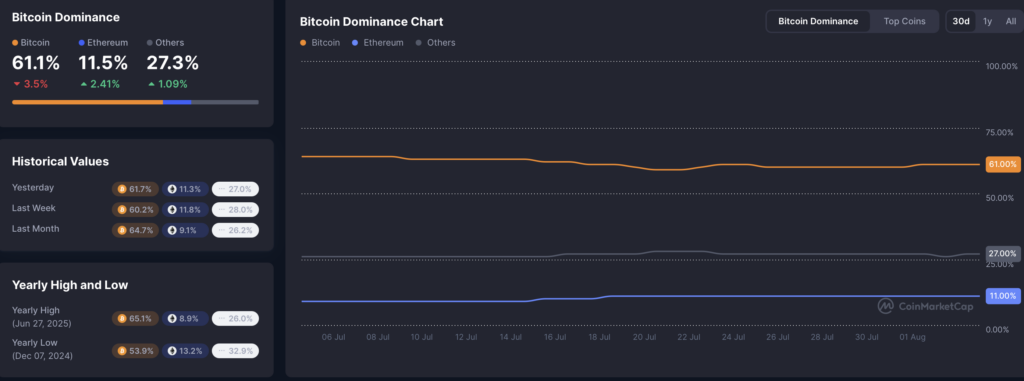Click the blue Ethereum segment of dominance bar

(177, 102)
